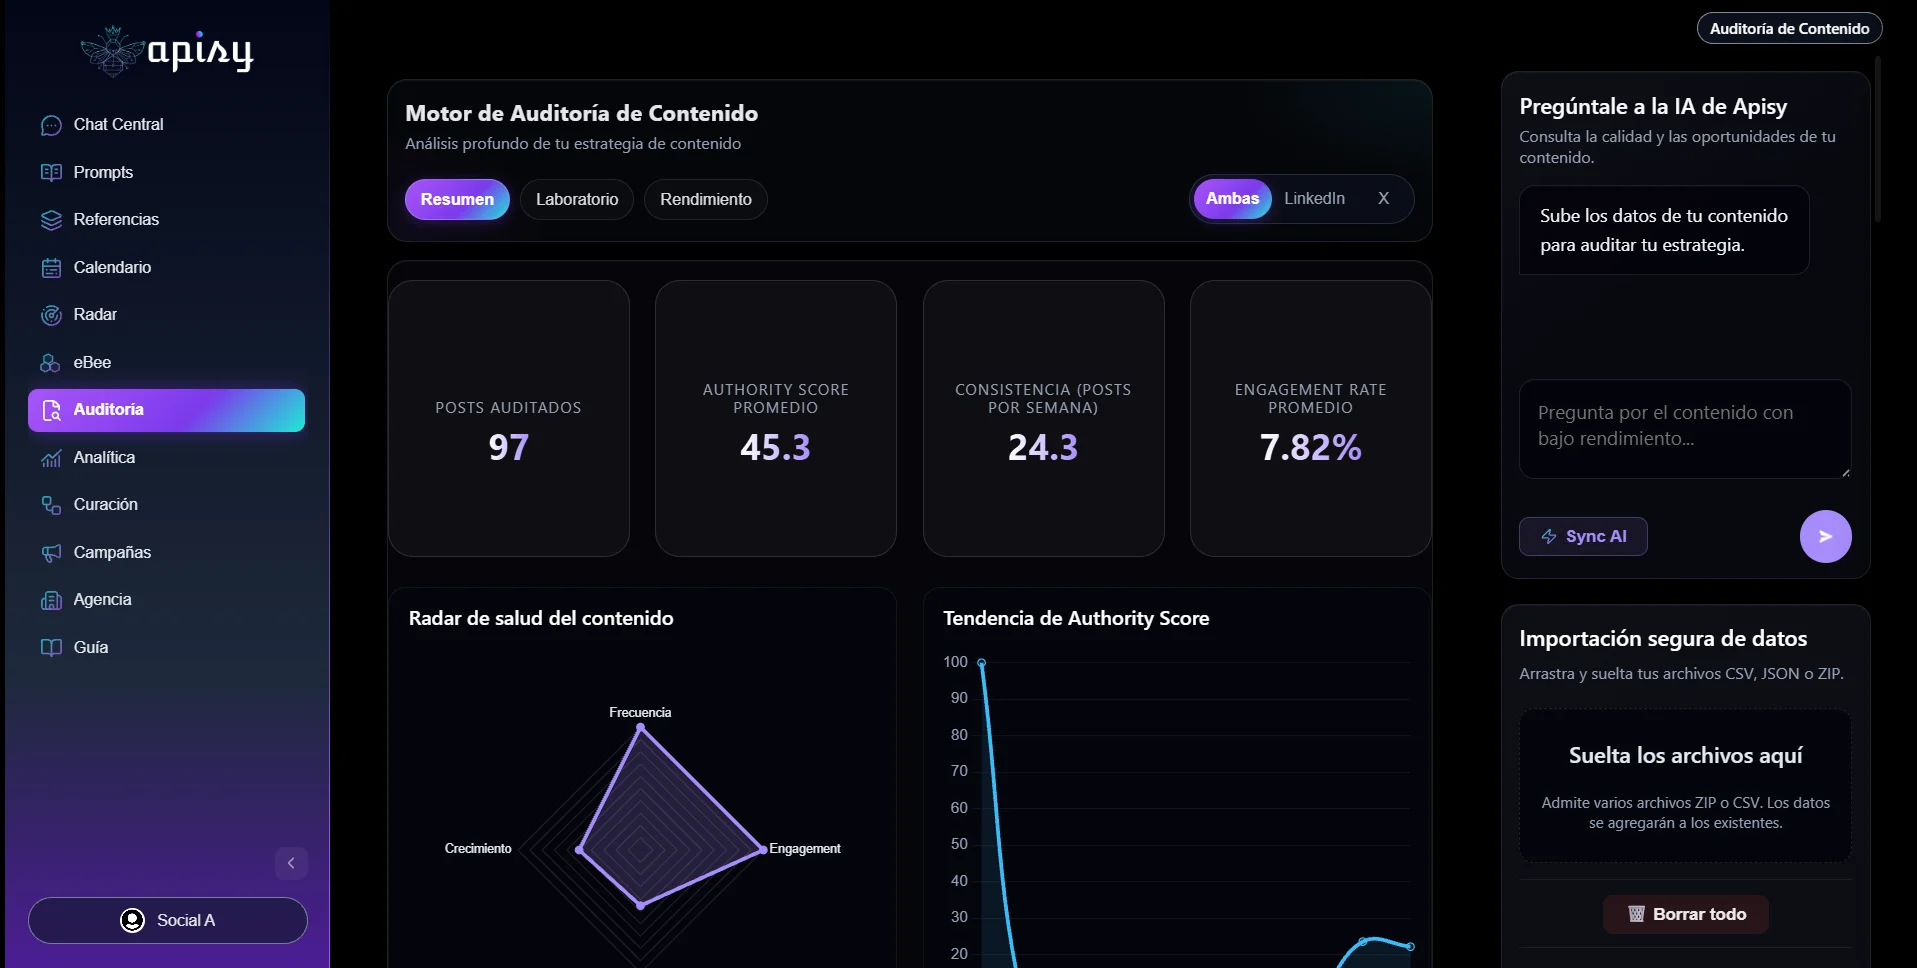This screenshot has height=968, width=1917.
Task: Select the Ambas platform filter
Action: [x=1232, y=198]
